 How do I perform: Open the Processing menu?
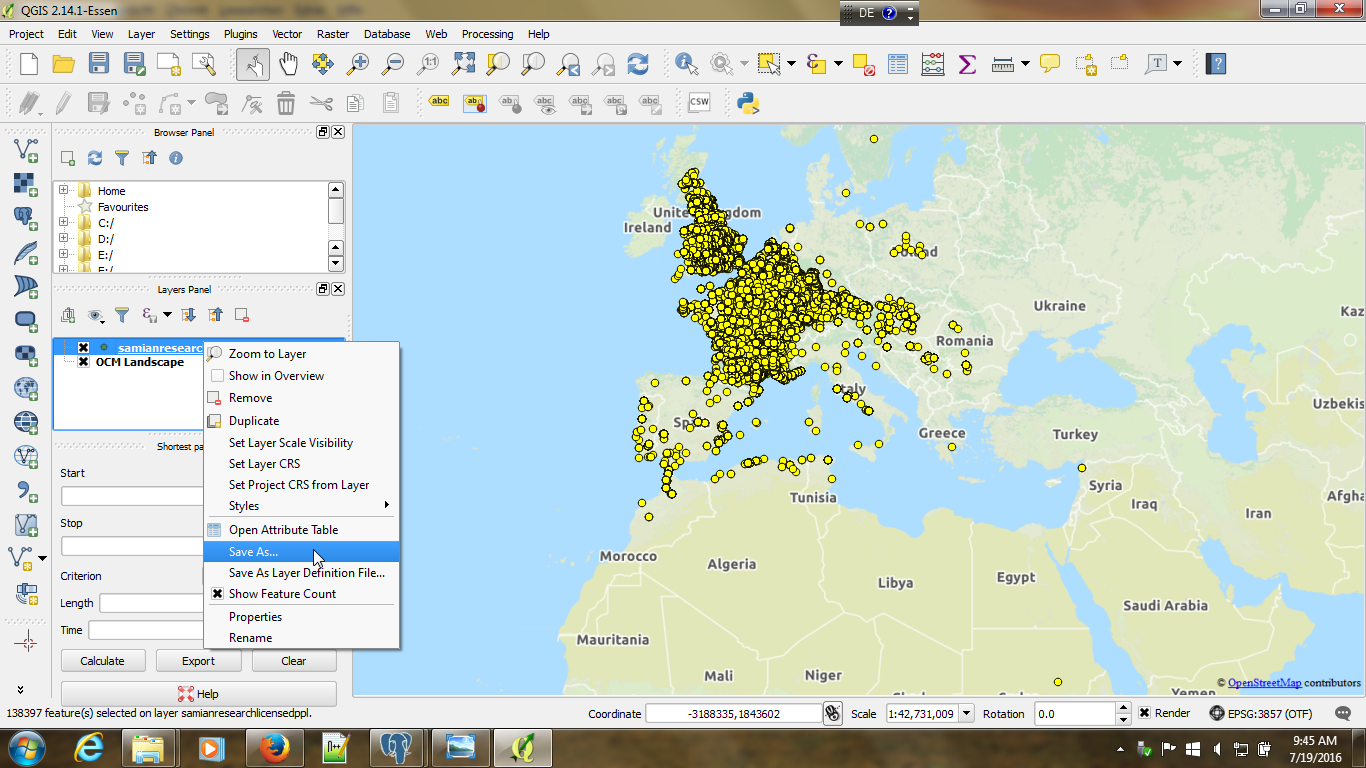click(x=487, y=34)
